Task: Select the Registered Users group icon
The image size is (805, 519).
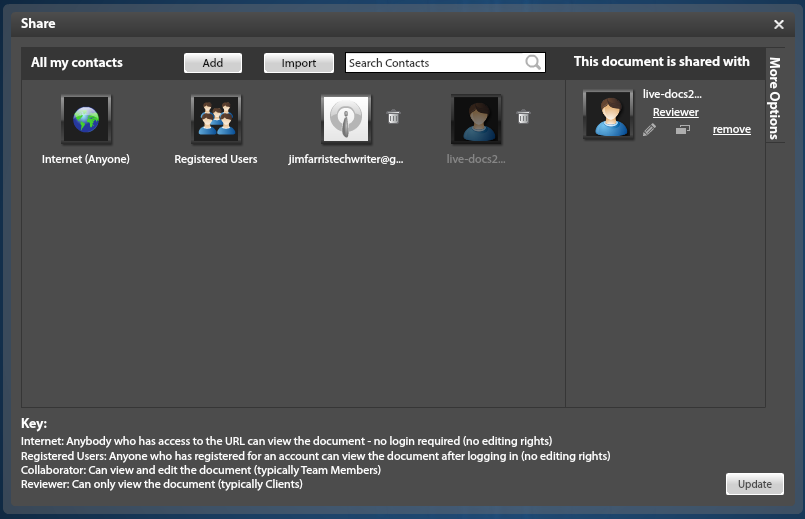Action: (x=216, y=120)
